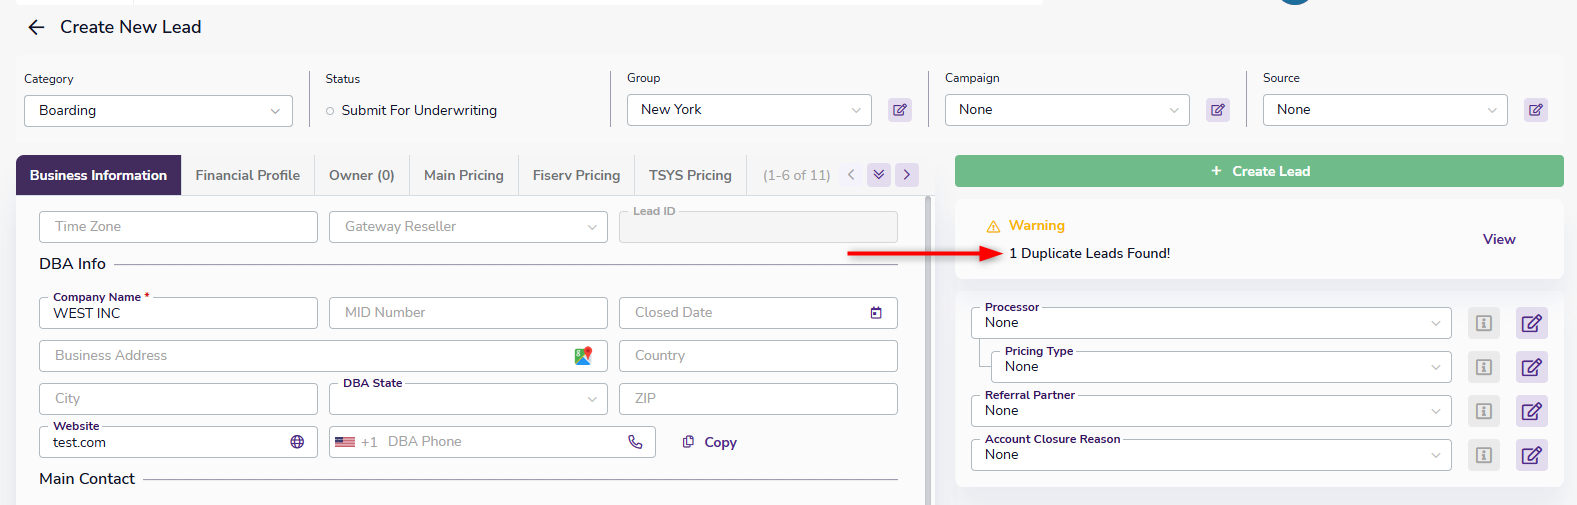Expand the Gateway Reseller dropdown
The height and width of the screenshot is (505, 1577).
(468, 227)
